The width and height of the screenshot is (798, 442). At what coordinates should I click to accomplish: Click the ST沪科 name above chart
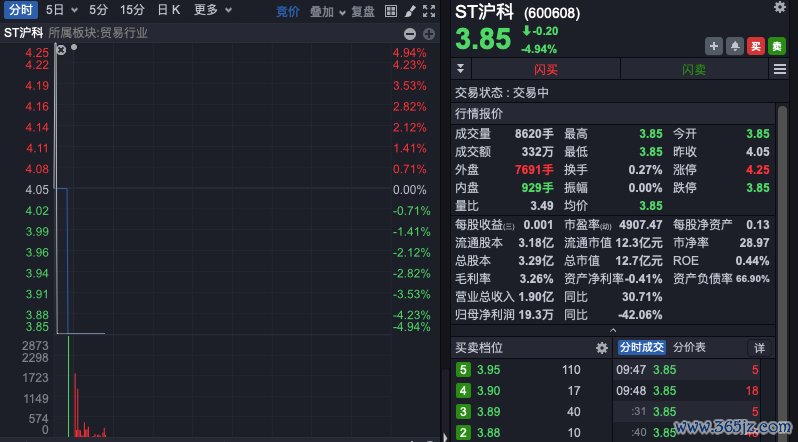23,33
